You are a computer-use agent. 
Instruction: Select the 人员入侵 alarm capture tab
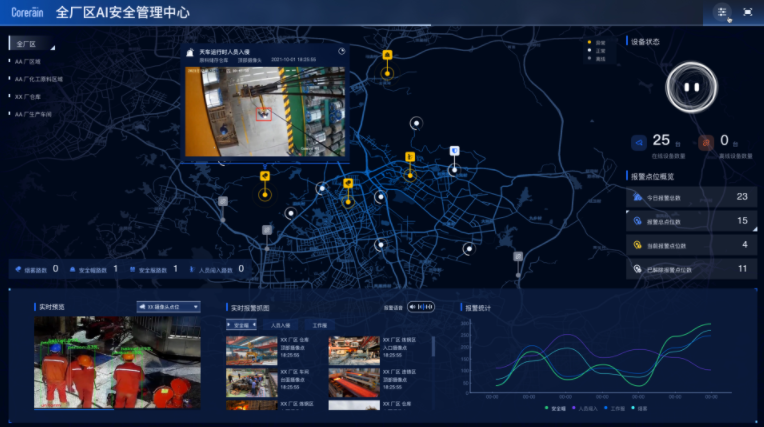pos(281,325)
